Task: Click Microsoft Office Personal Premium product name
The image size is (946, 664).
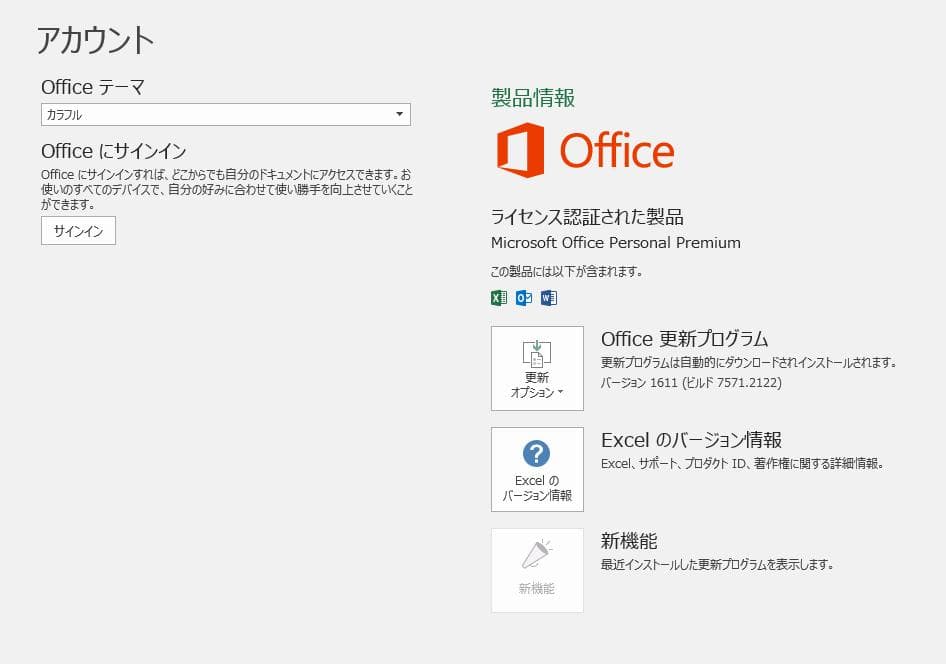Action: point(614,243)
